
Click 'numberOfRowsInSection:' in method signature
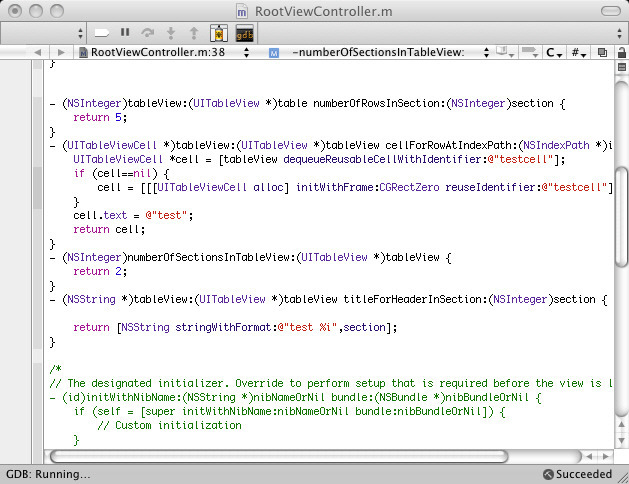pyautogui.click(x=379, y=103)
